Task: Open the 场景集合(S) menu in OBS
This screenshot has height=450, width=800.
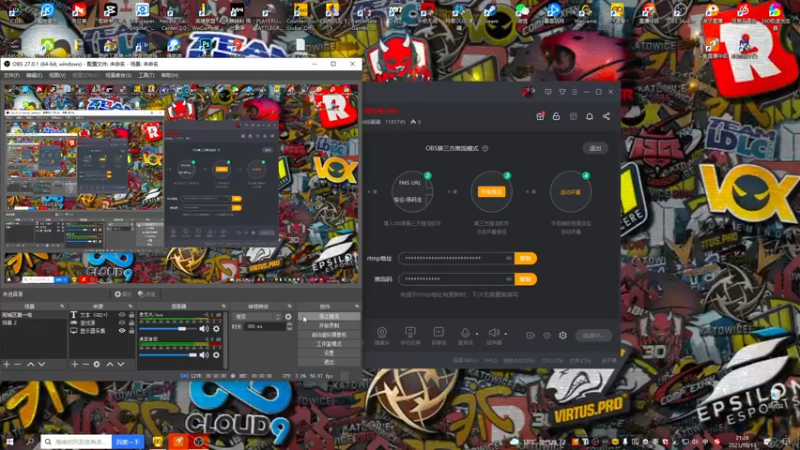Action: pyautogui.click(x=118, y=76)
